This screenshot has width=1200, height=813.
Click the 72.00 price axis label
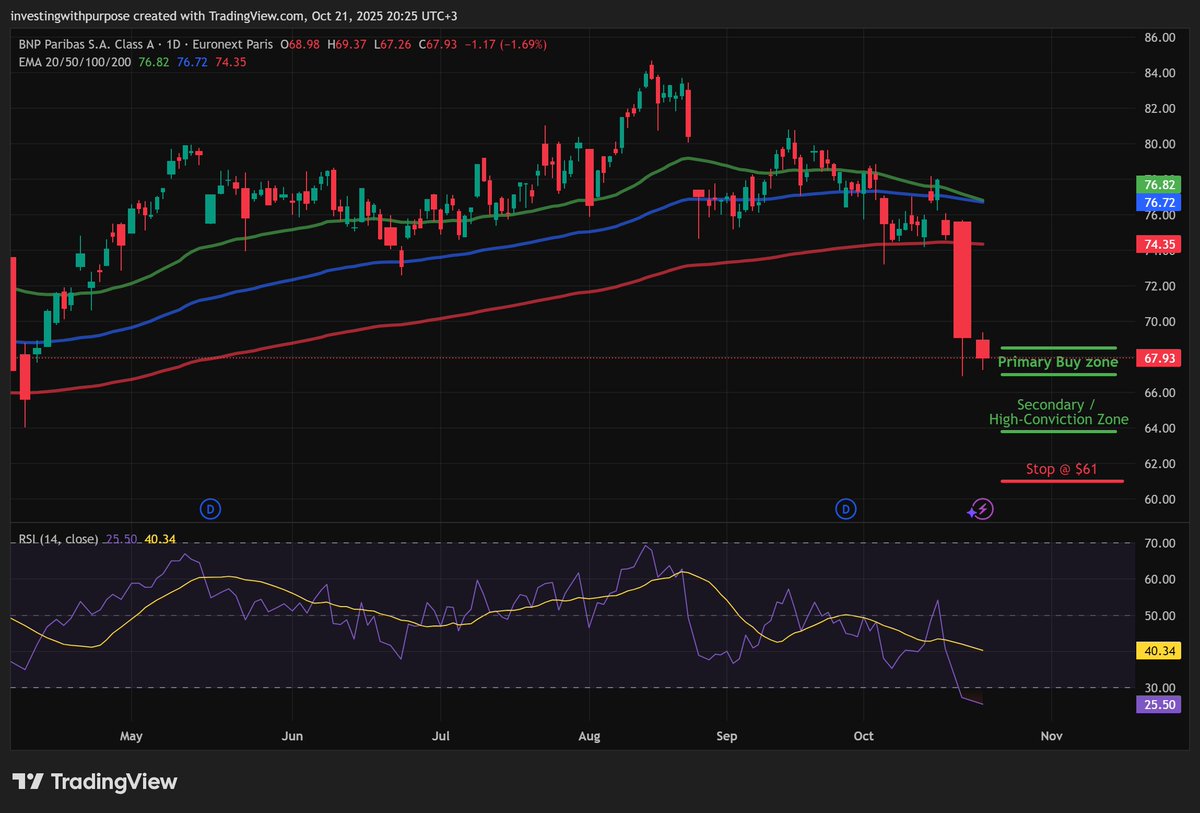point(1158,286)
